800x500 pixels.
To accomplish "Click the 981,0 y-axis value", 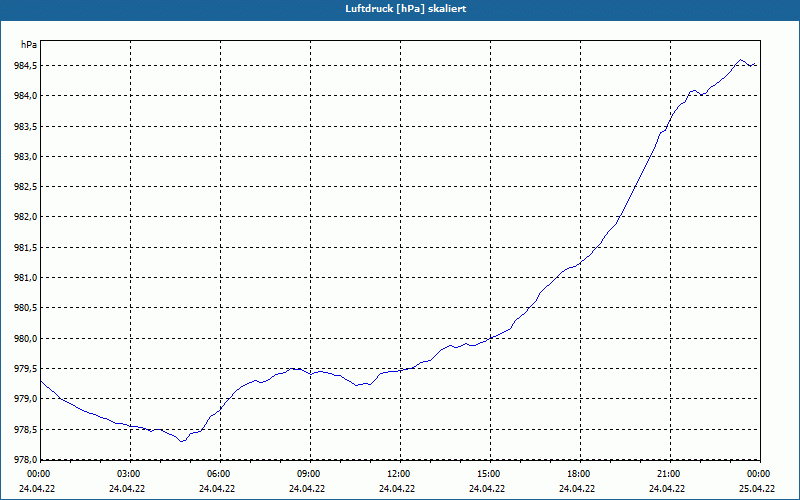I will (25, 278).
